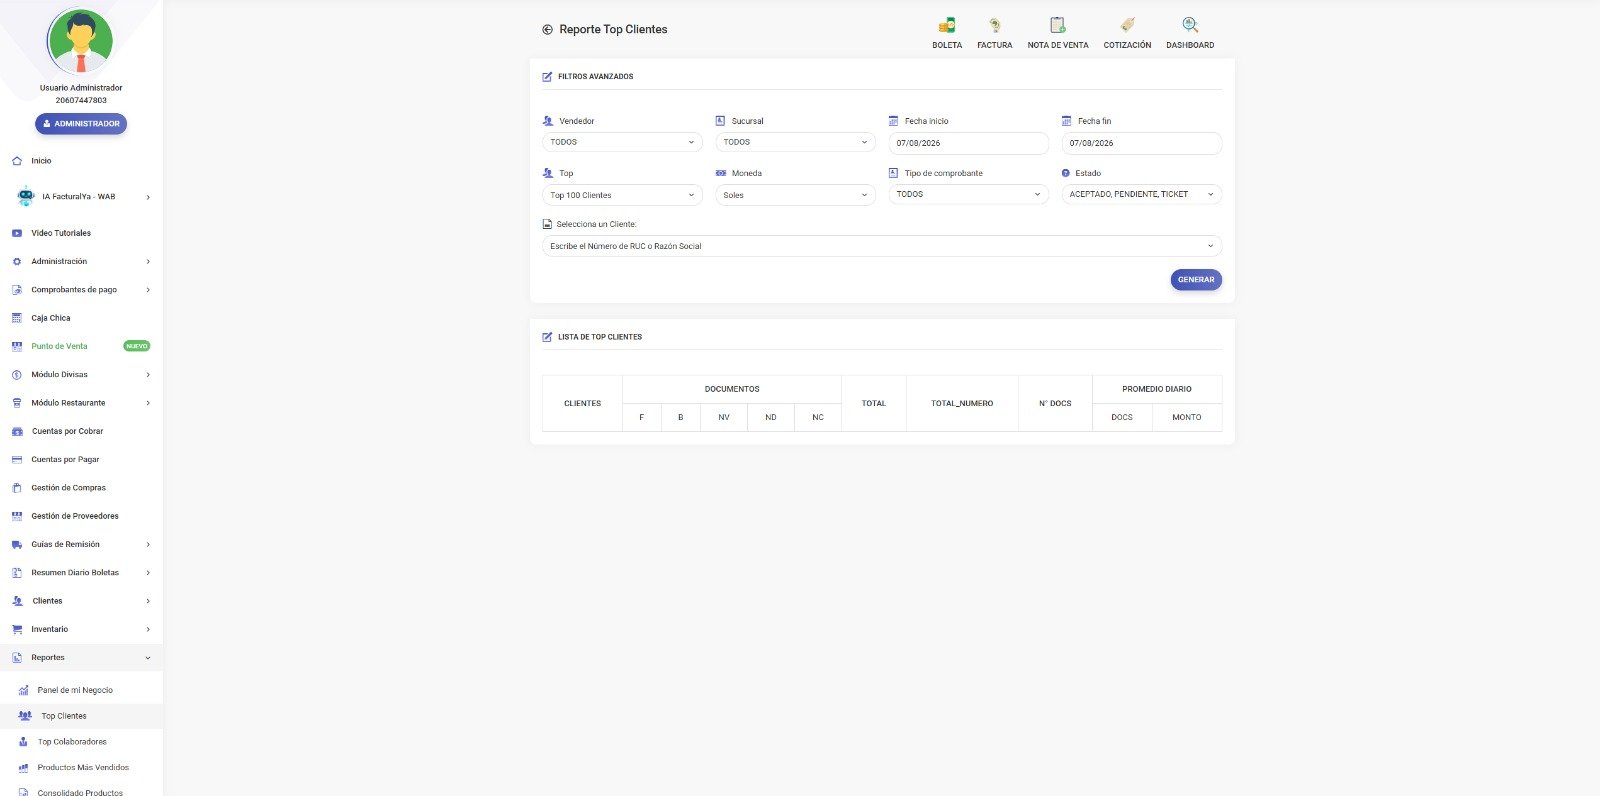Open the Nota de Venta icon

point(1057,25)
